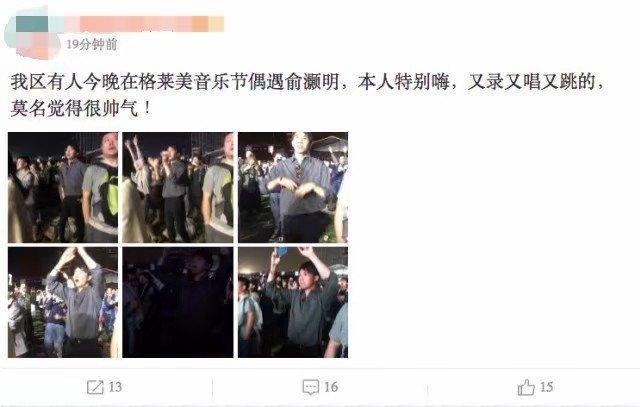
Task: Open middle thumbnail in top row
Action: (x=178, y=187)
